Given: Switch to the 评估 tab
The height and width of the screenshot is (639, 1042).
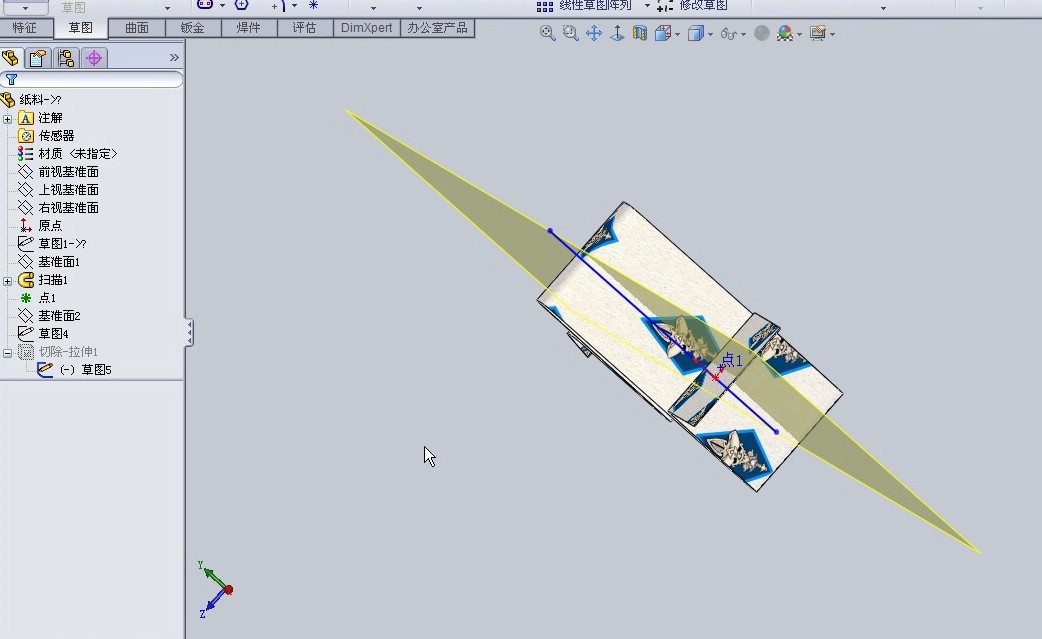Looking at the screenshot, I should click(x=304, y=28).
